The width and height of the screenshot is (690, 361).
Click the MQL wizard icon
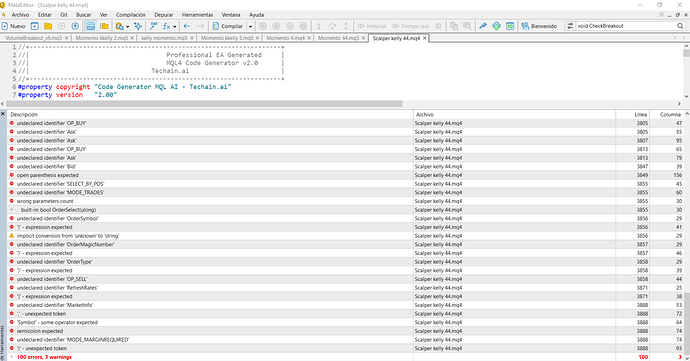coord(153,26)
